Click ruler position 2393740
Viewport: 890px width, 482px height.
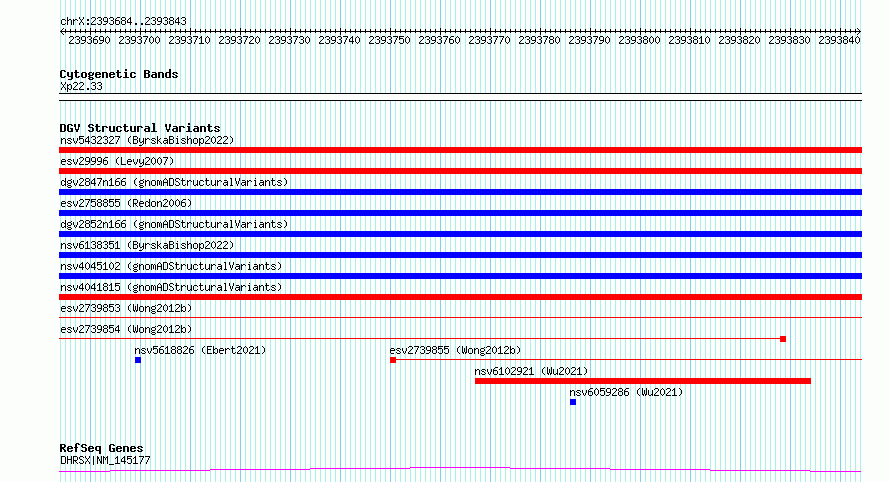[339, 40]
